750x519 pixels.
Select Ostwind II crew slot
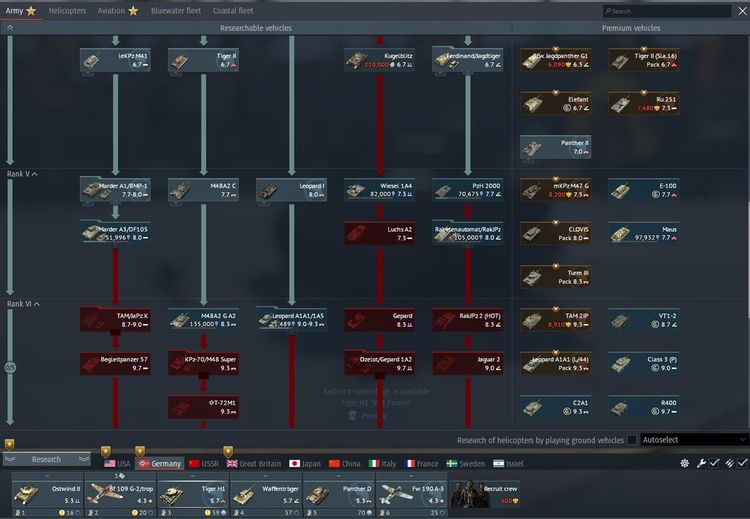coord(47,494)
